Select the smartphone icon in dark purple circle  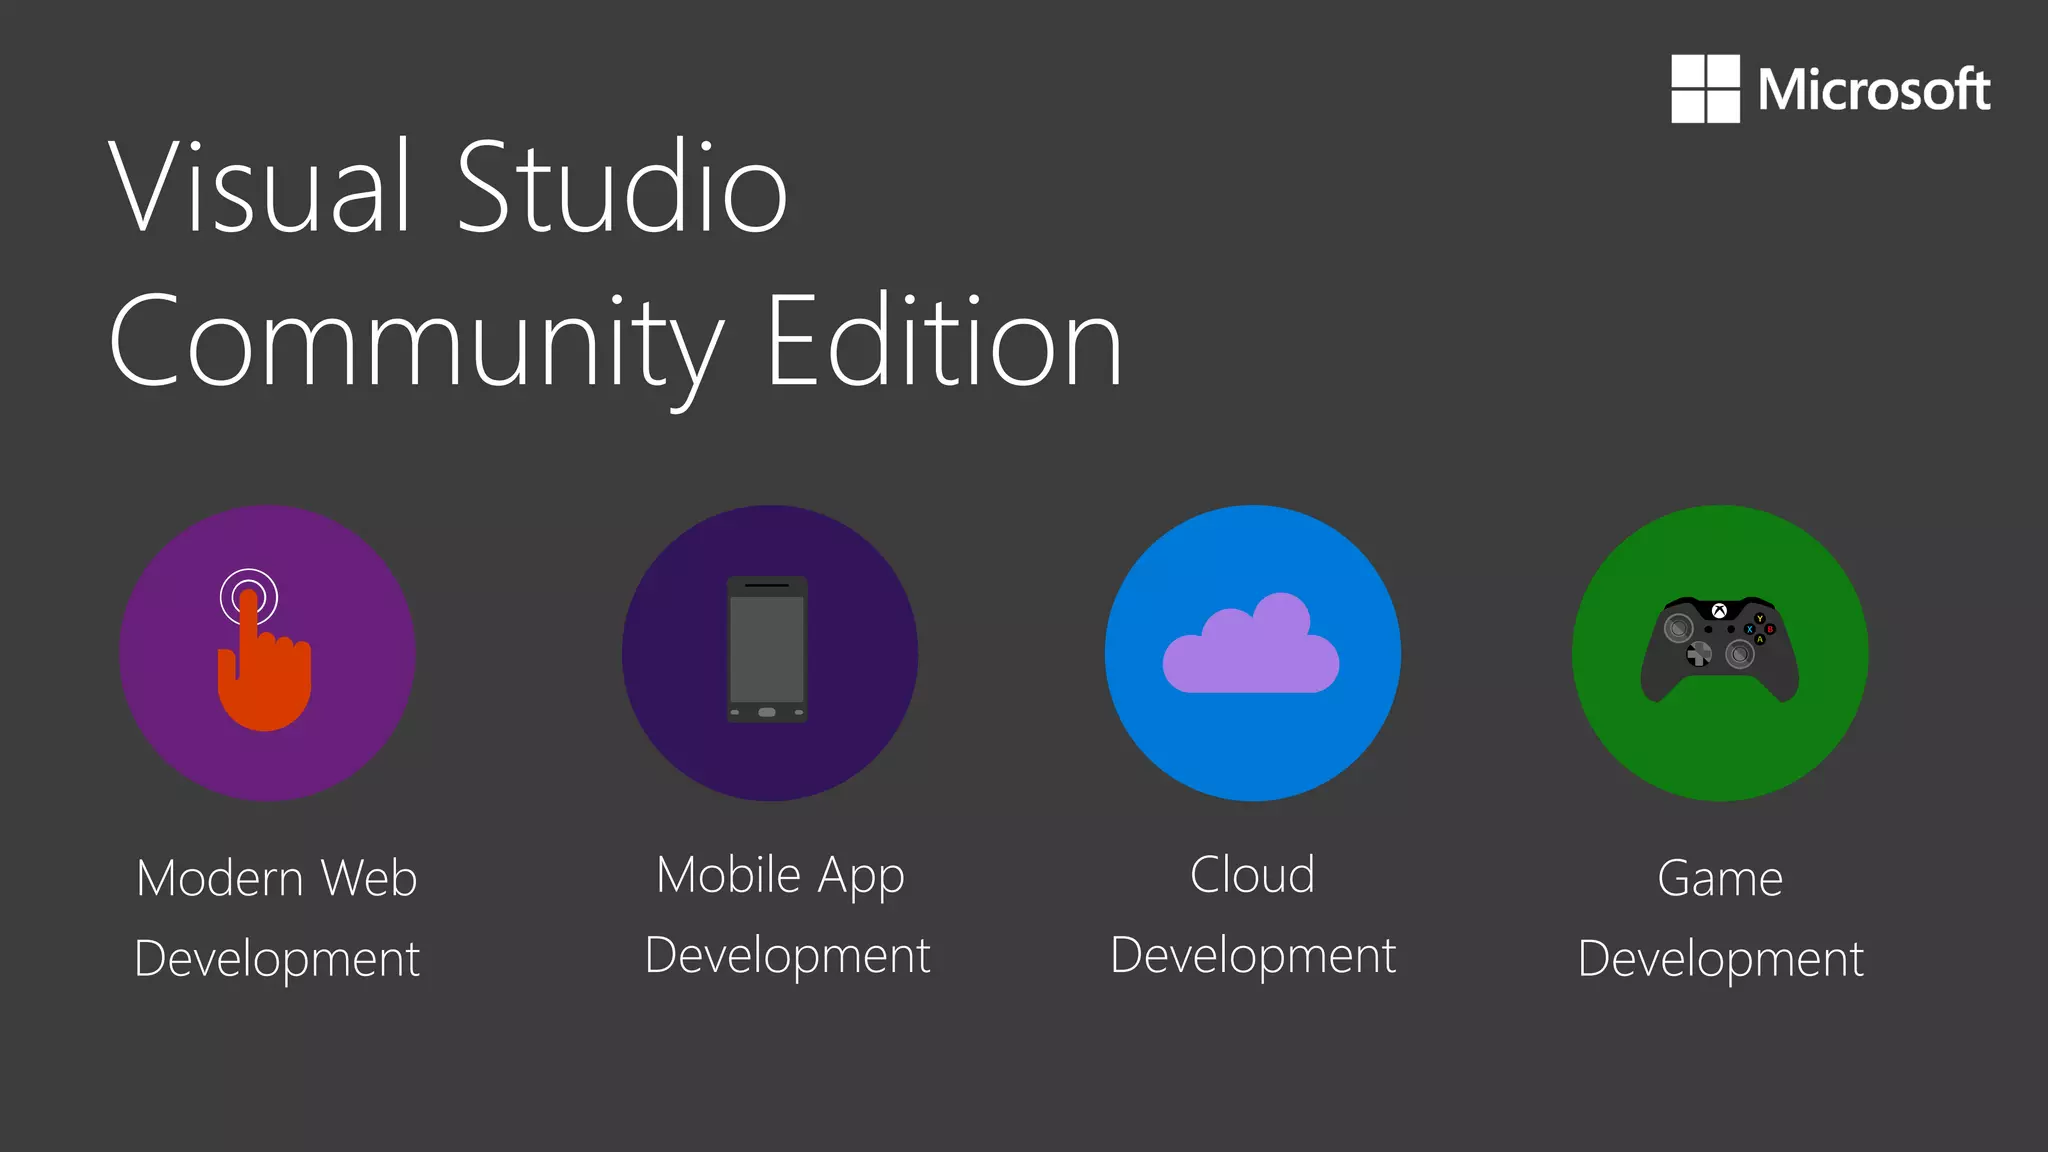pos(767,649)
